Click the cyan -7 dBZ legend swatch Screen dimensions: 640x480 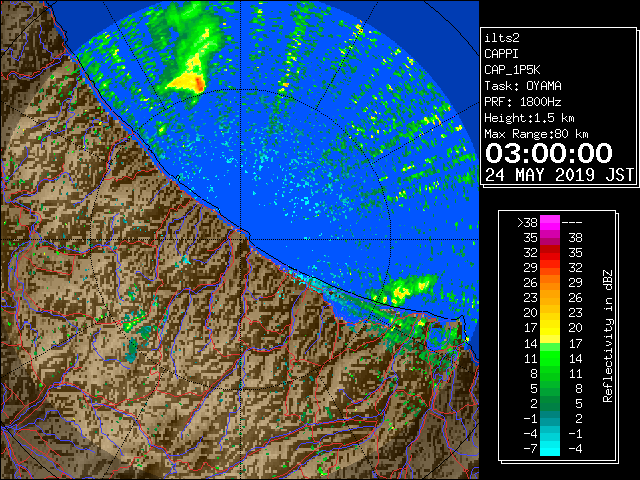(x=550, y=448)
